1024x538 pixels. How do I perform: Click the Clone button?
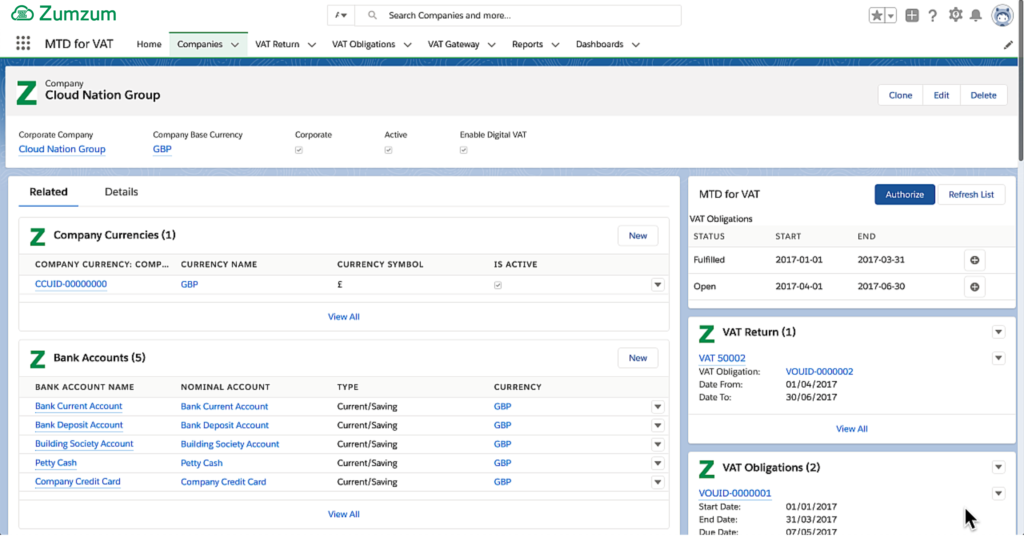[x=900, y=95]
